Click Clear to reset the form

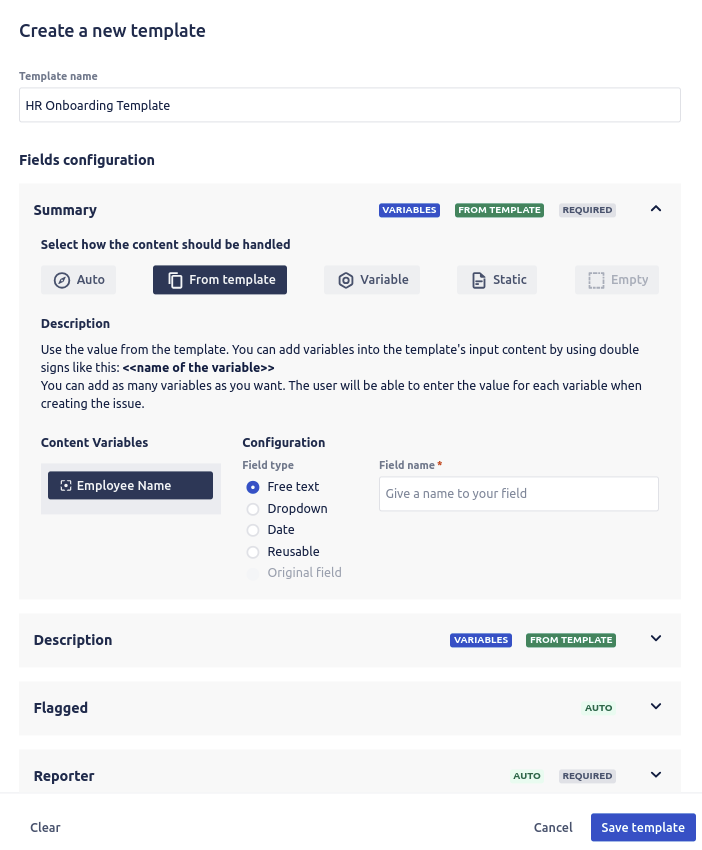[x=45, y=828]
